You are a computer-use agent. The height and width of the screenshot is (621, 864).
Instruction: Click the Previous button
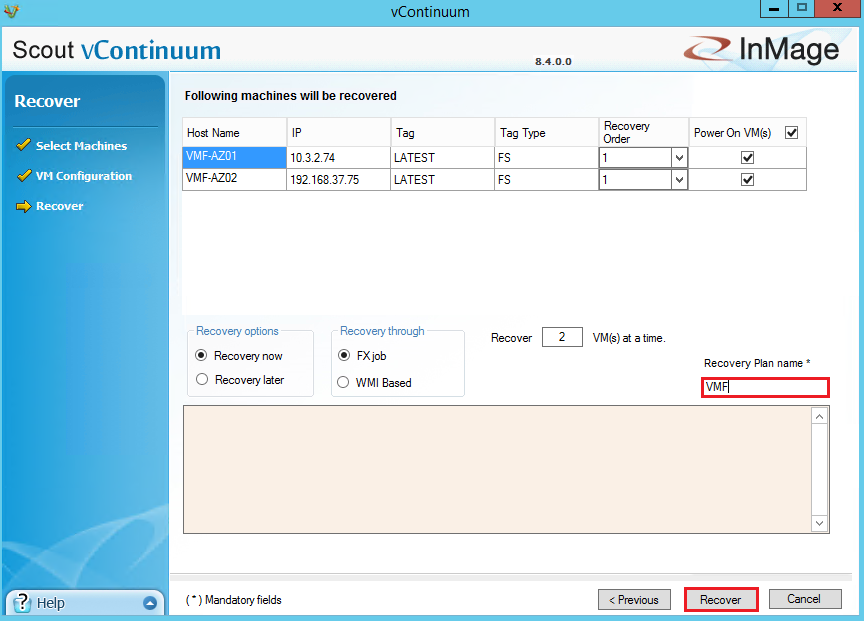(635, 600)
